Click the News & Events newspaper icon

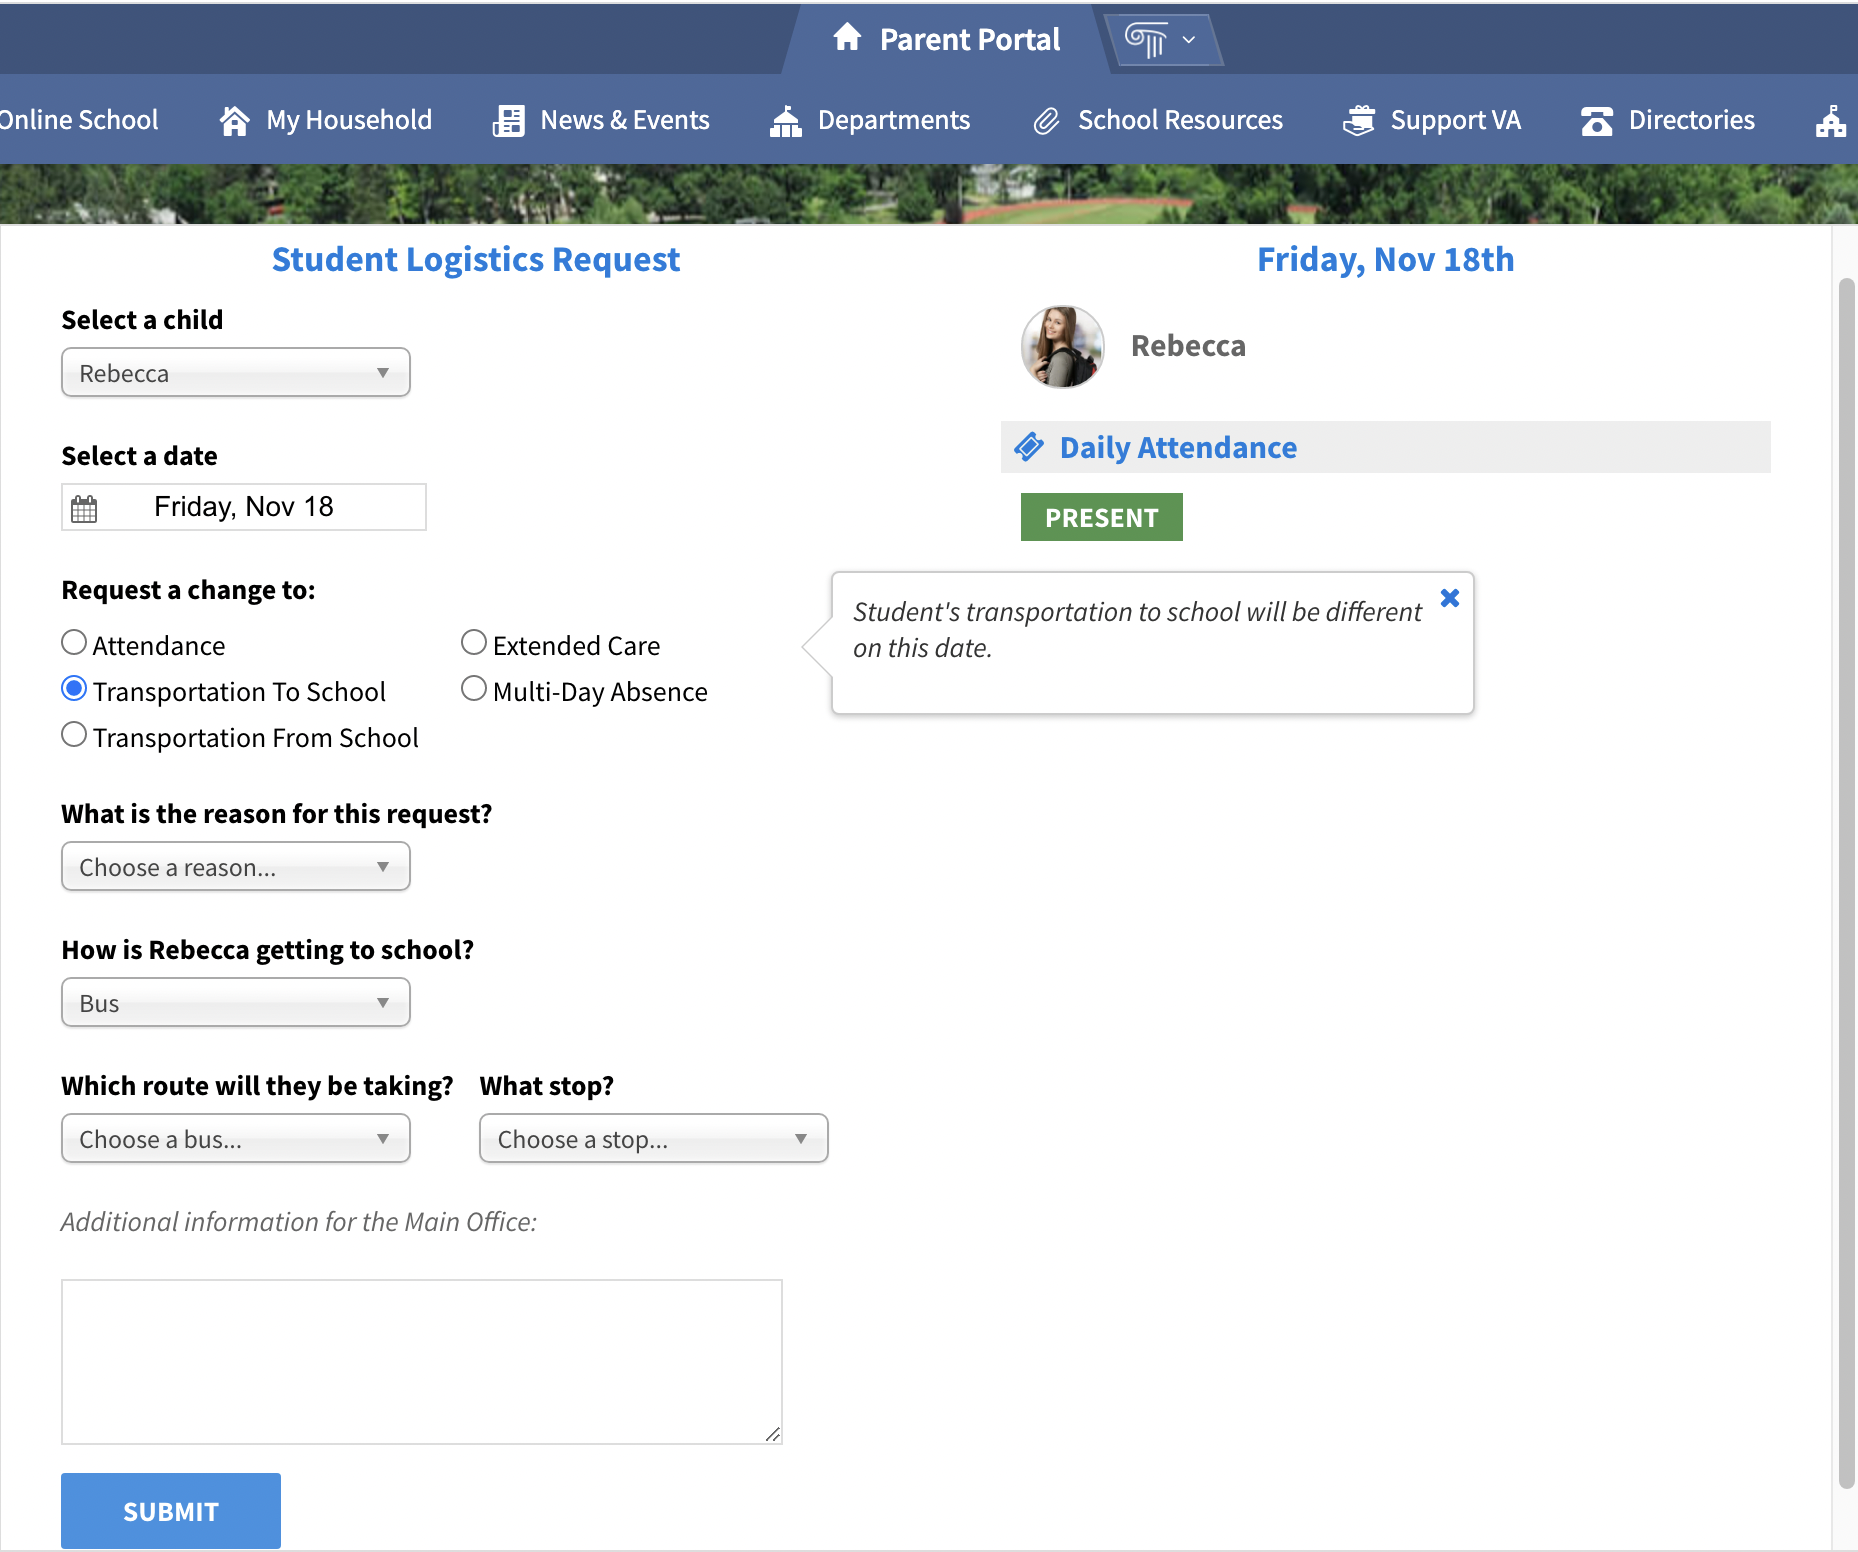[509, 121]
